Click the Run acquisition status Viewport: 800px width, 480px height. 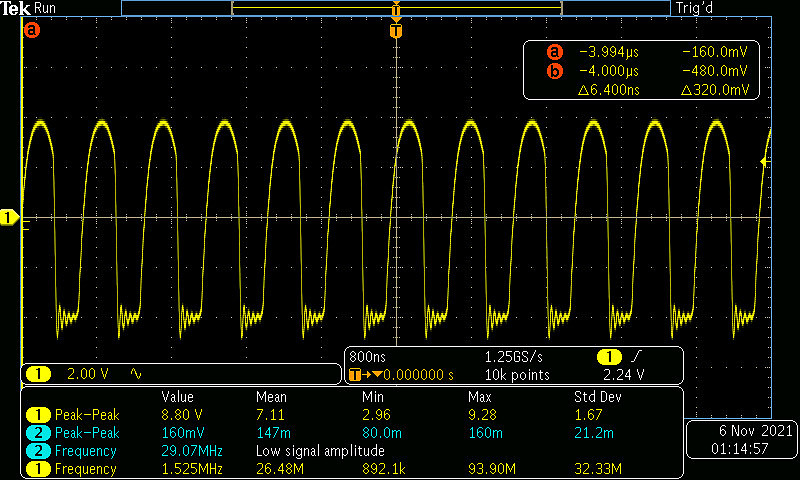45,8
